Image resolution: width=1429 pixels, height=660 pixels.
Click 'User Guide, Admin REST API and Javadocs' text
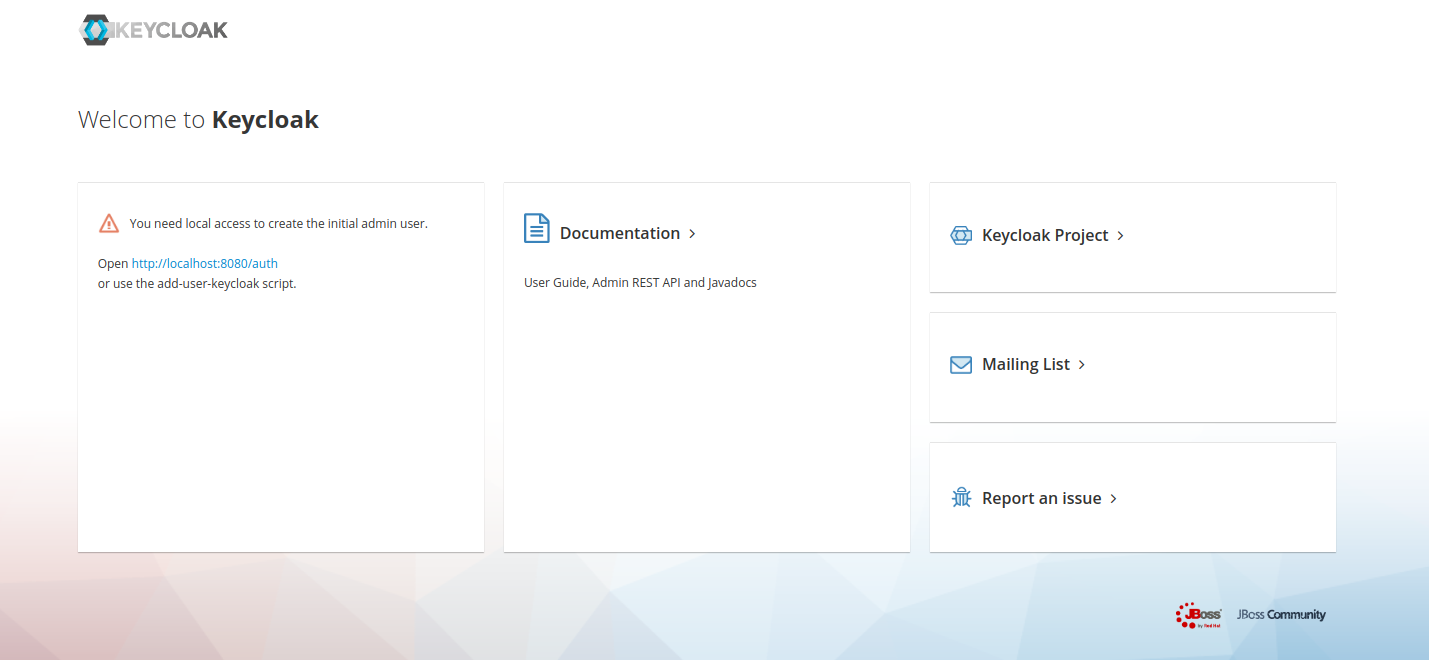[x=640, y=283]
